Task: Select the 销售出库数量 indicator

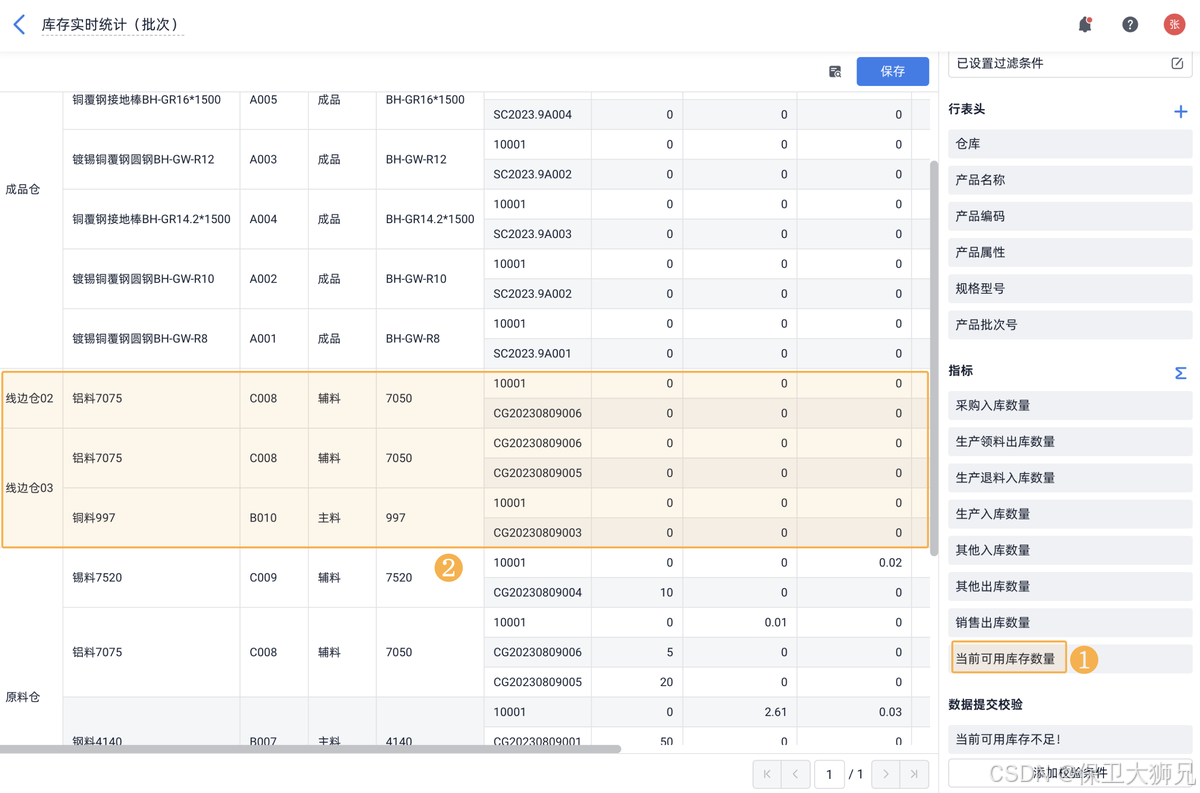Action: [x=1070, y=622]
